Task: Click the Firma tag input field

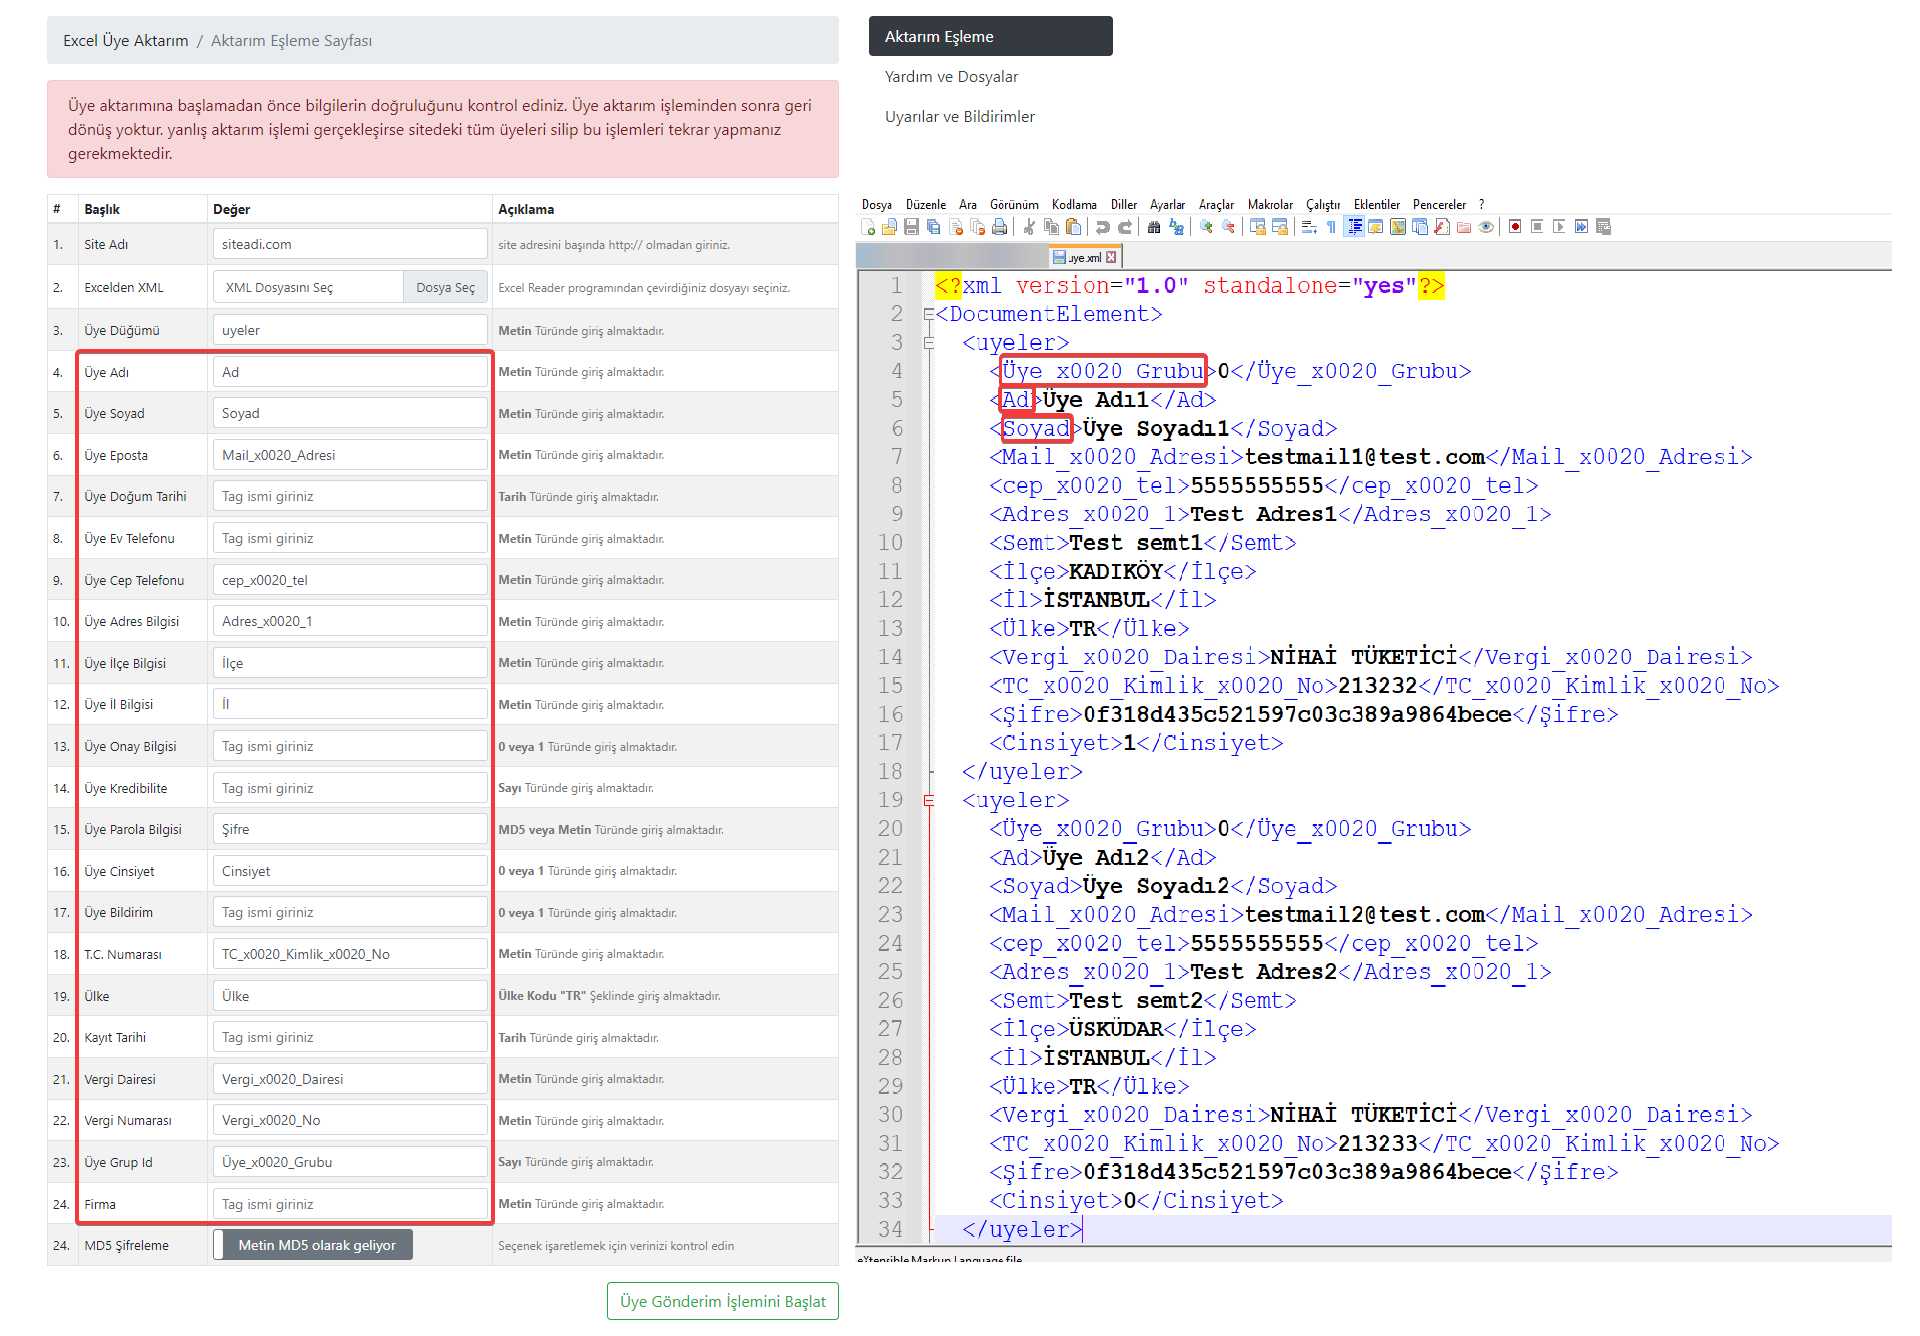Action: pyautogui.click(x=350, y=1204)
